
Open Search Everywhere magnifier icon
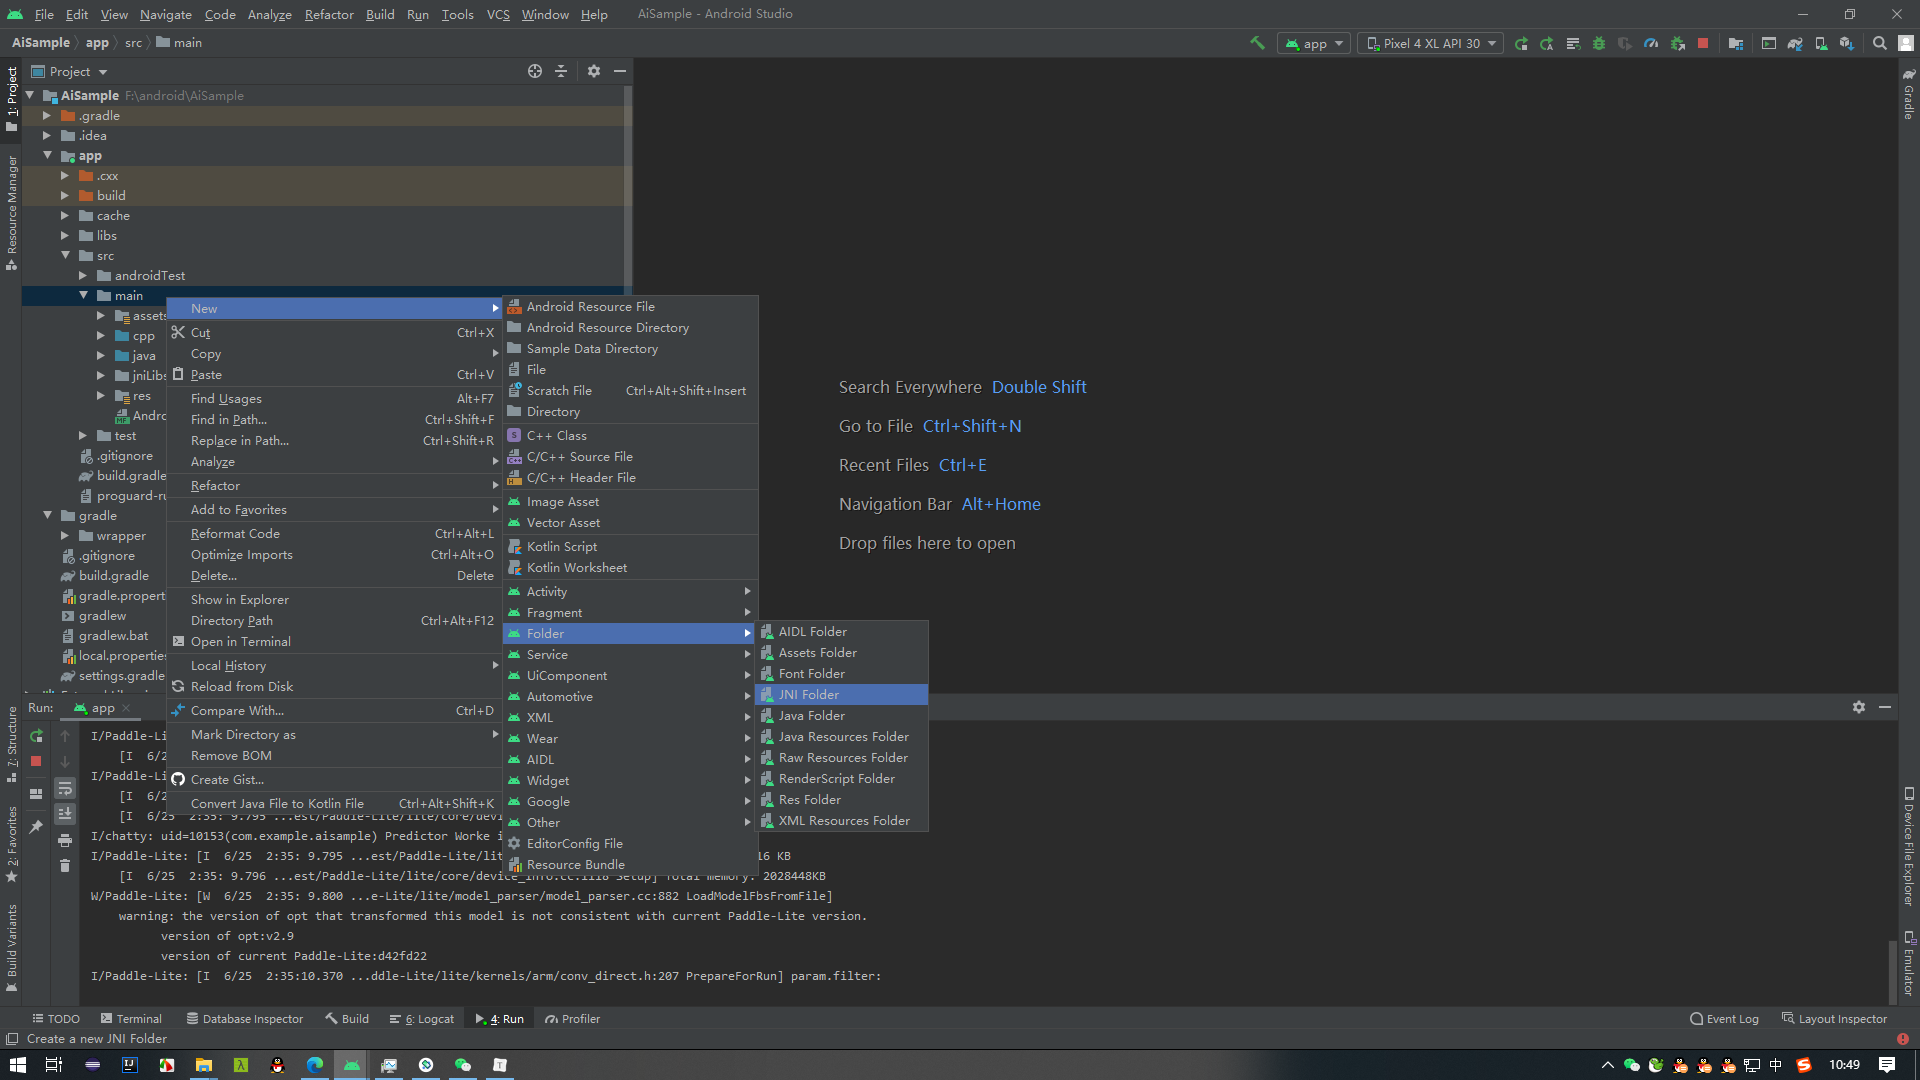tap(1880, 43)
